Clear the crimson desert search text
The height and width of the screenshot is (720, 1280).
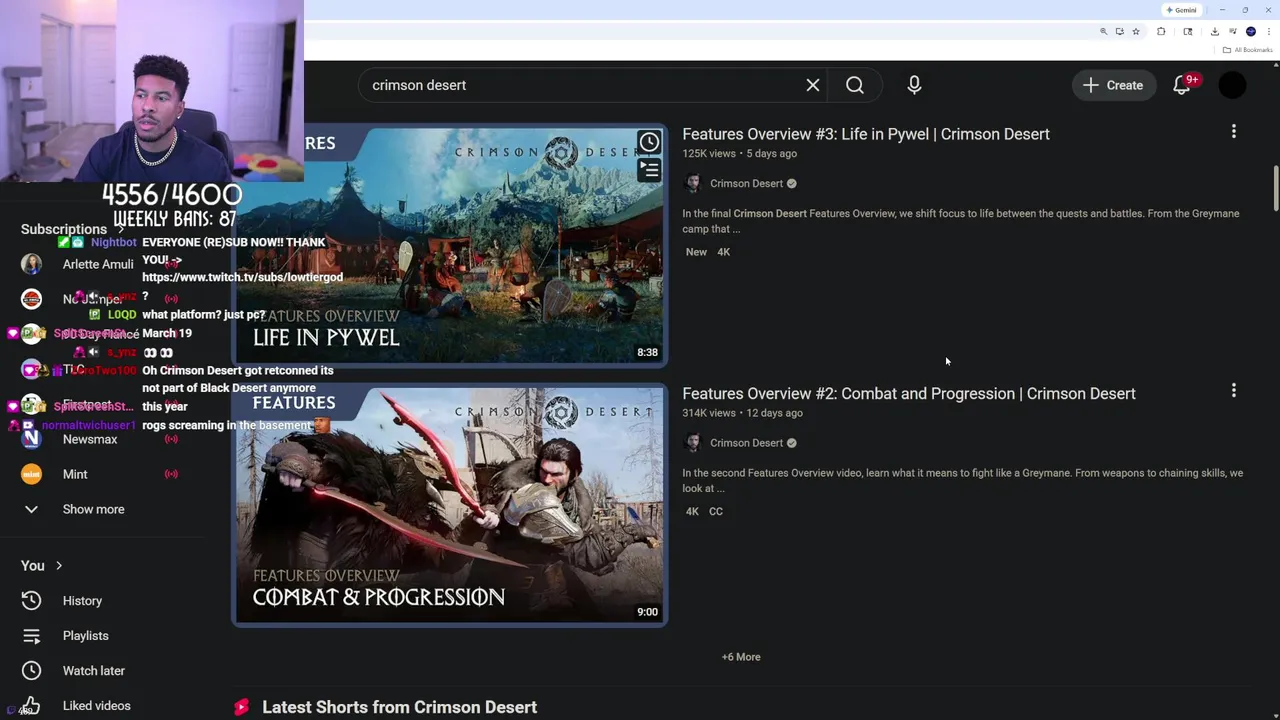pyautogui.click(x=813, y=85)
